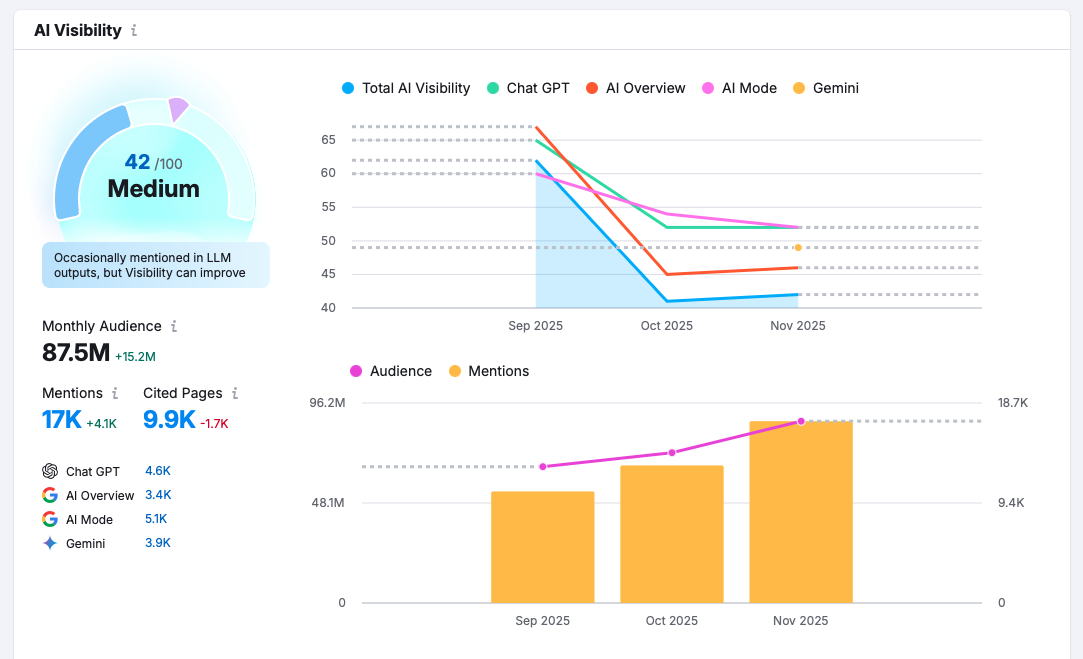Click the info icon beside AI Visibility title
The height and width of the screenshot is (659, 1083).
click(x=134, y=31)
